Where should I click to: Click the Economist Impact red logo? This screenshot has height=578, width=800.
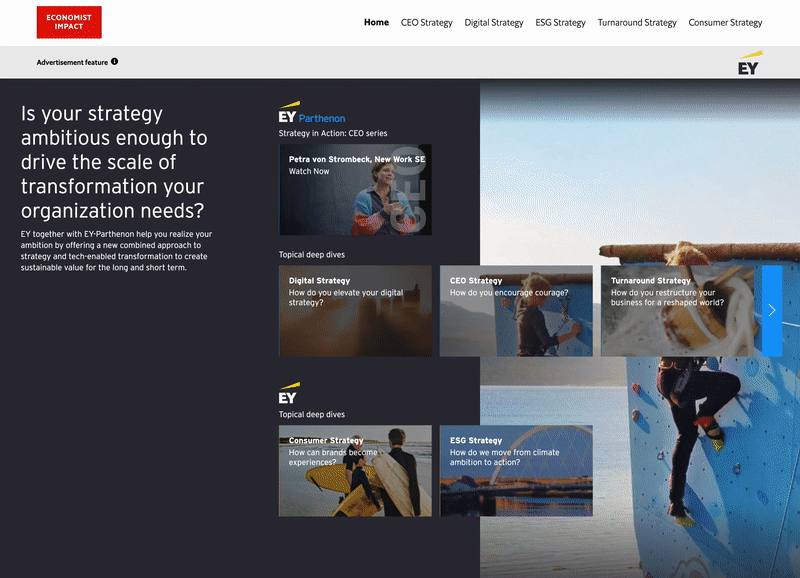(69, 22)
